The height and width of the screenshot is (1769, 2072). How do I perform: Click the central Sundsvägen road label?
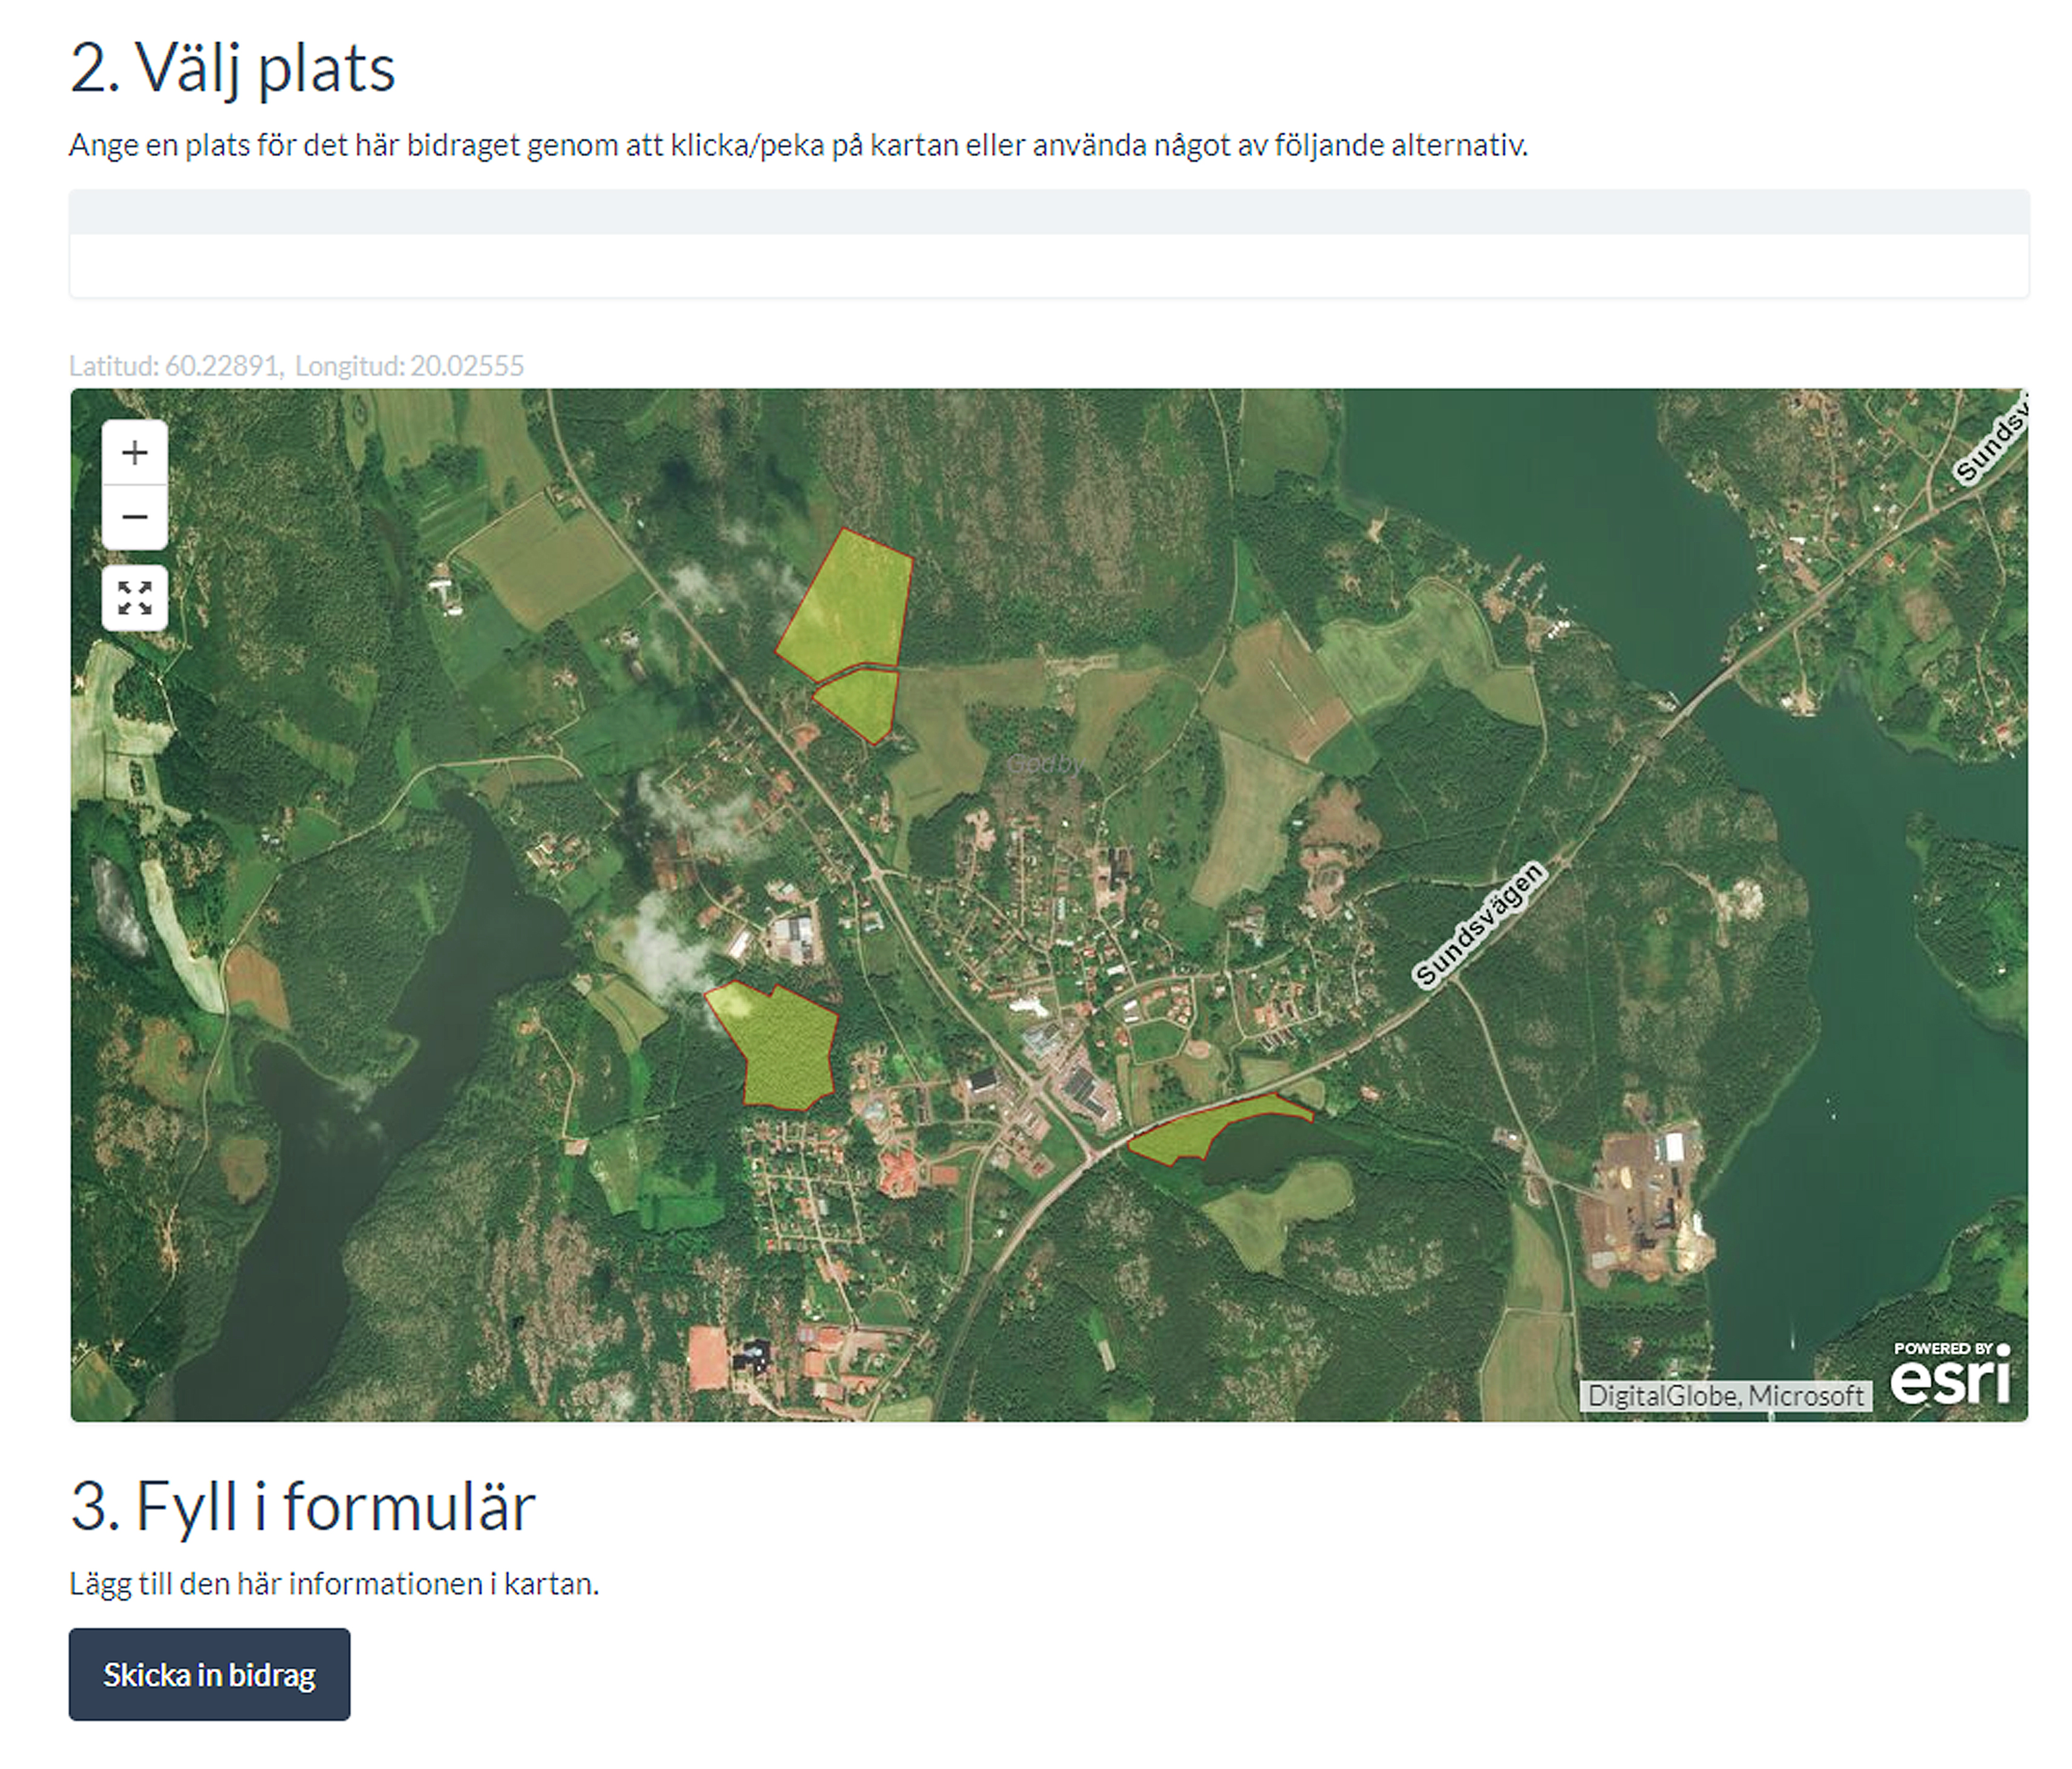point(1478,925)
